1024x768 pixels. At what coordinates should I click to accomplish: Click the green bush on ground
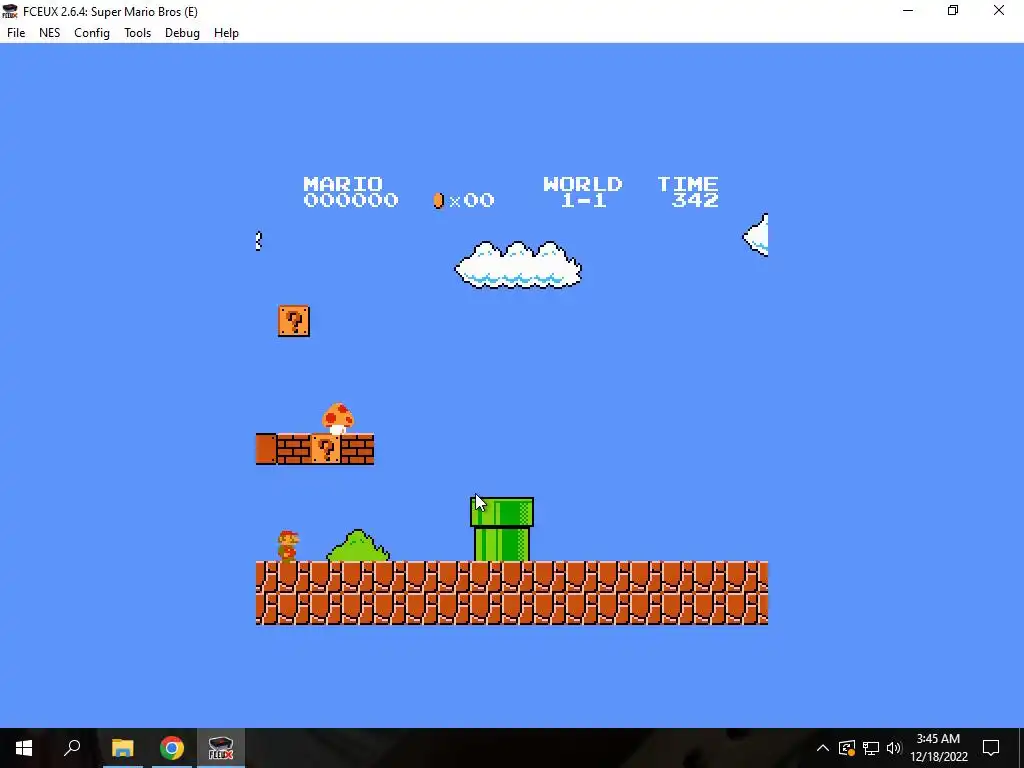pyautogui.click(x=358, y=546)
